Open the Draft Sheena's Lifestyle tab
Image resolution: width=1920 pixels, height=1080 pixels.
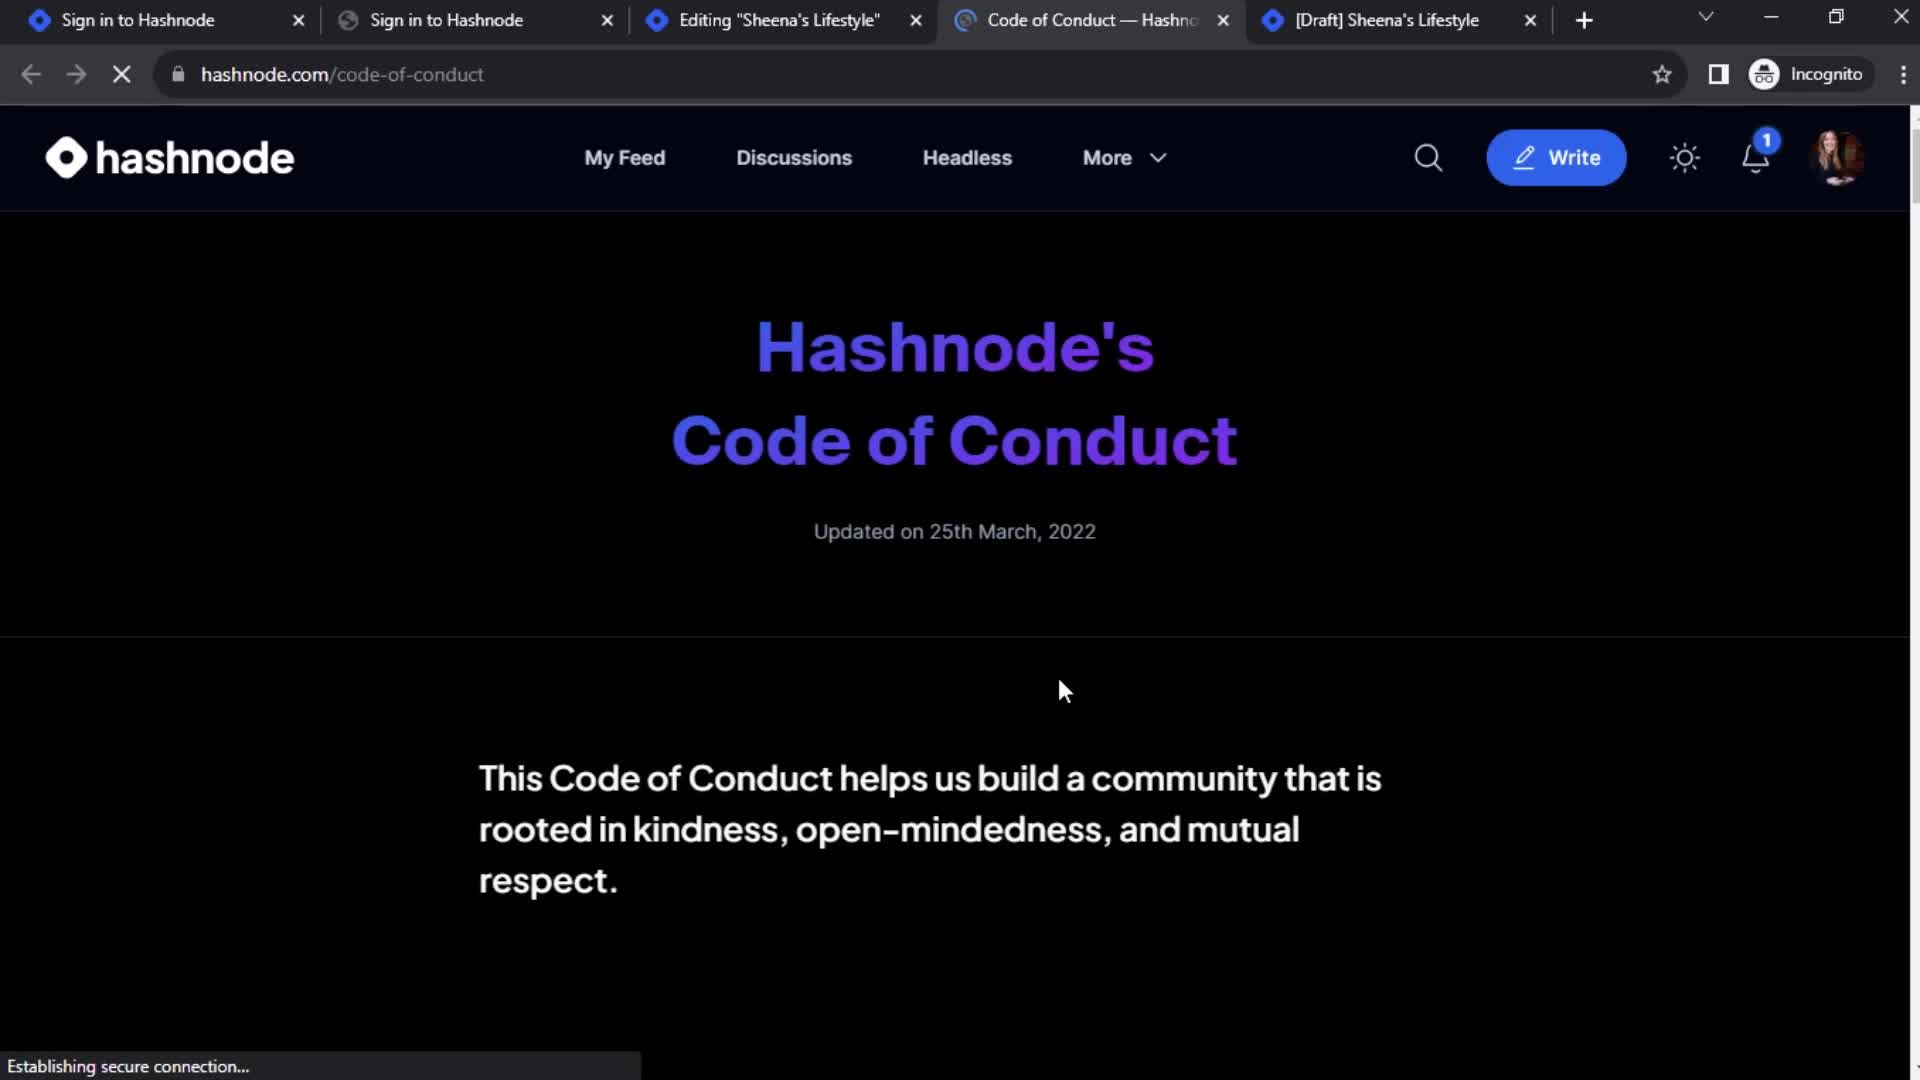click(x=1387, y=20)
